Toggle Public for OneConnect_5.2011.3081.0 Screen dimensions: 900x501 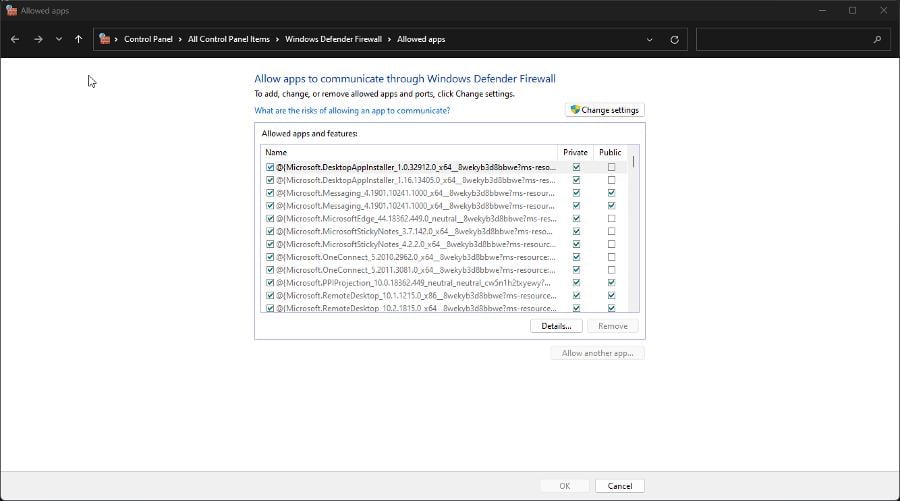[611, 270]
